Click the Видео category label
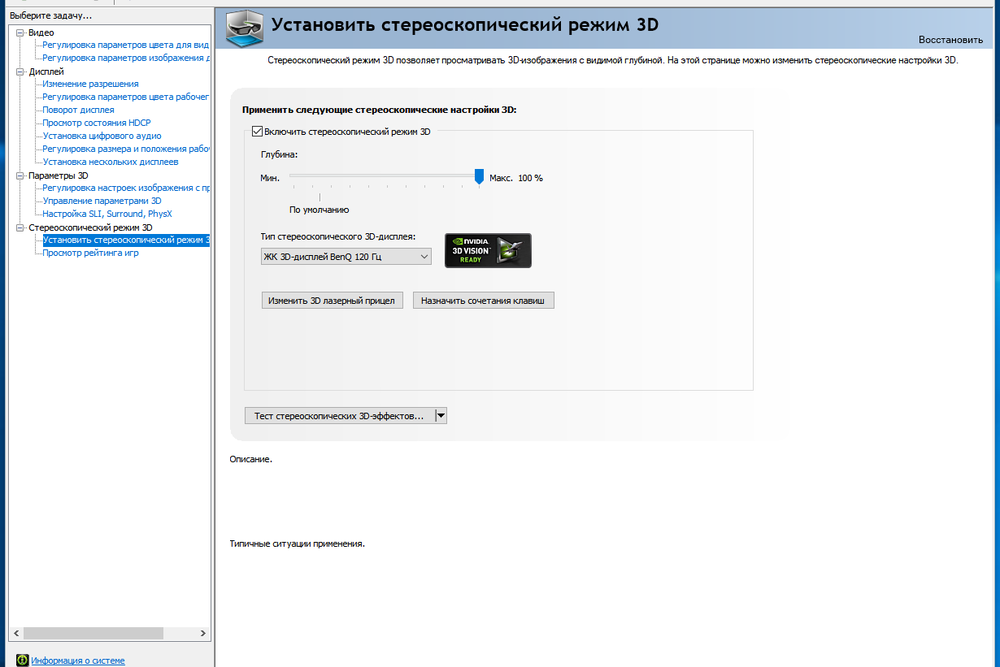 click(x=41, y=33)
